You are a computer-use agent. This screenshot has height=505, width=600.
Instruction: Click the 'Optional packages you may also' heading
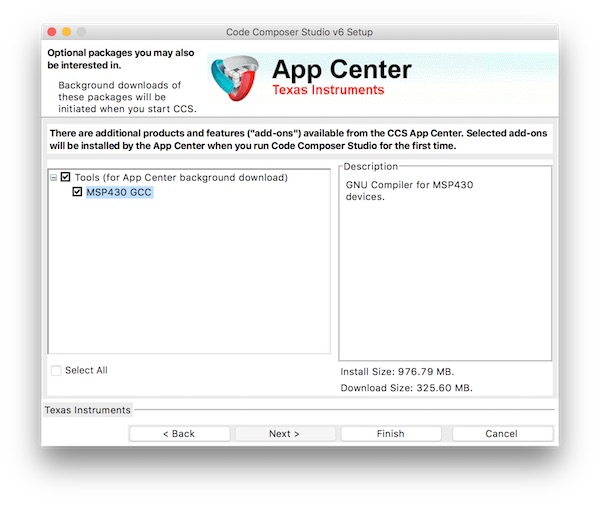click(121, 59)
